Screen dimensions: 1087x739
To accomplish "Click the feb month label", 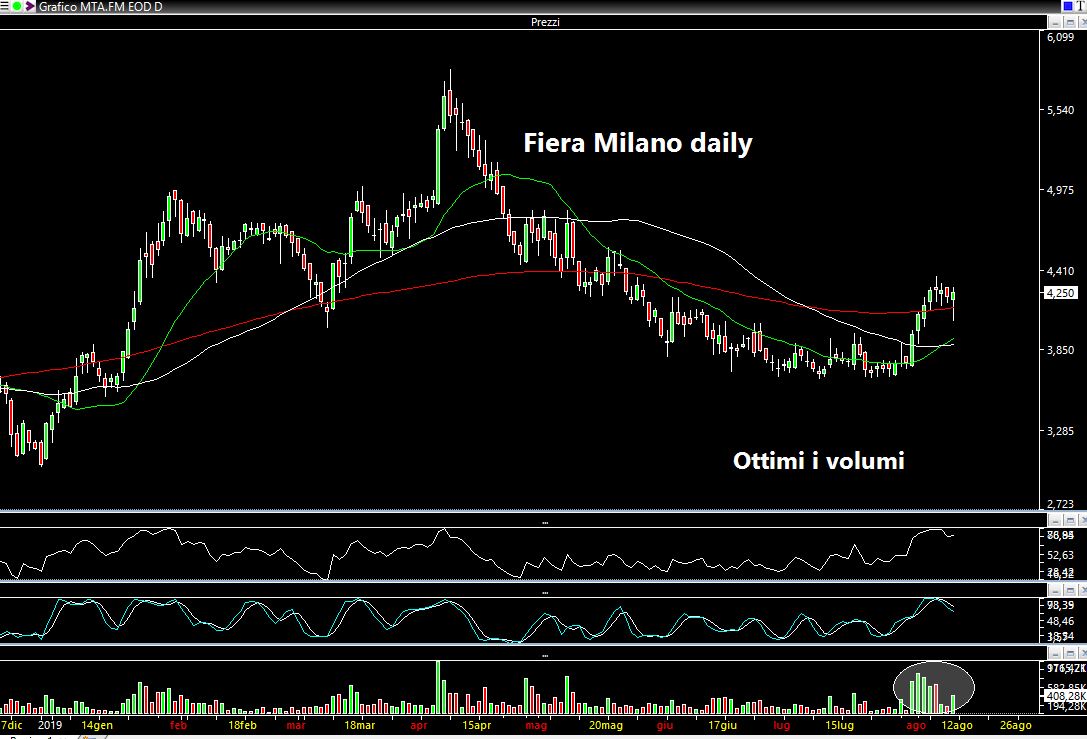I will point(179,725).
